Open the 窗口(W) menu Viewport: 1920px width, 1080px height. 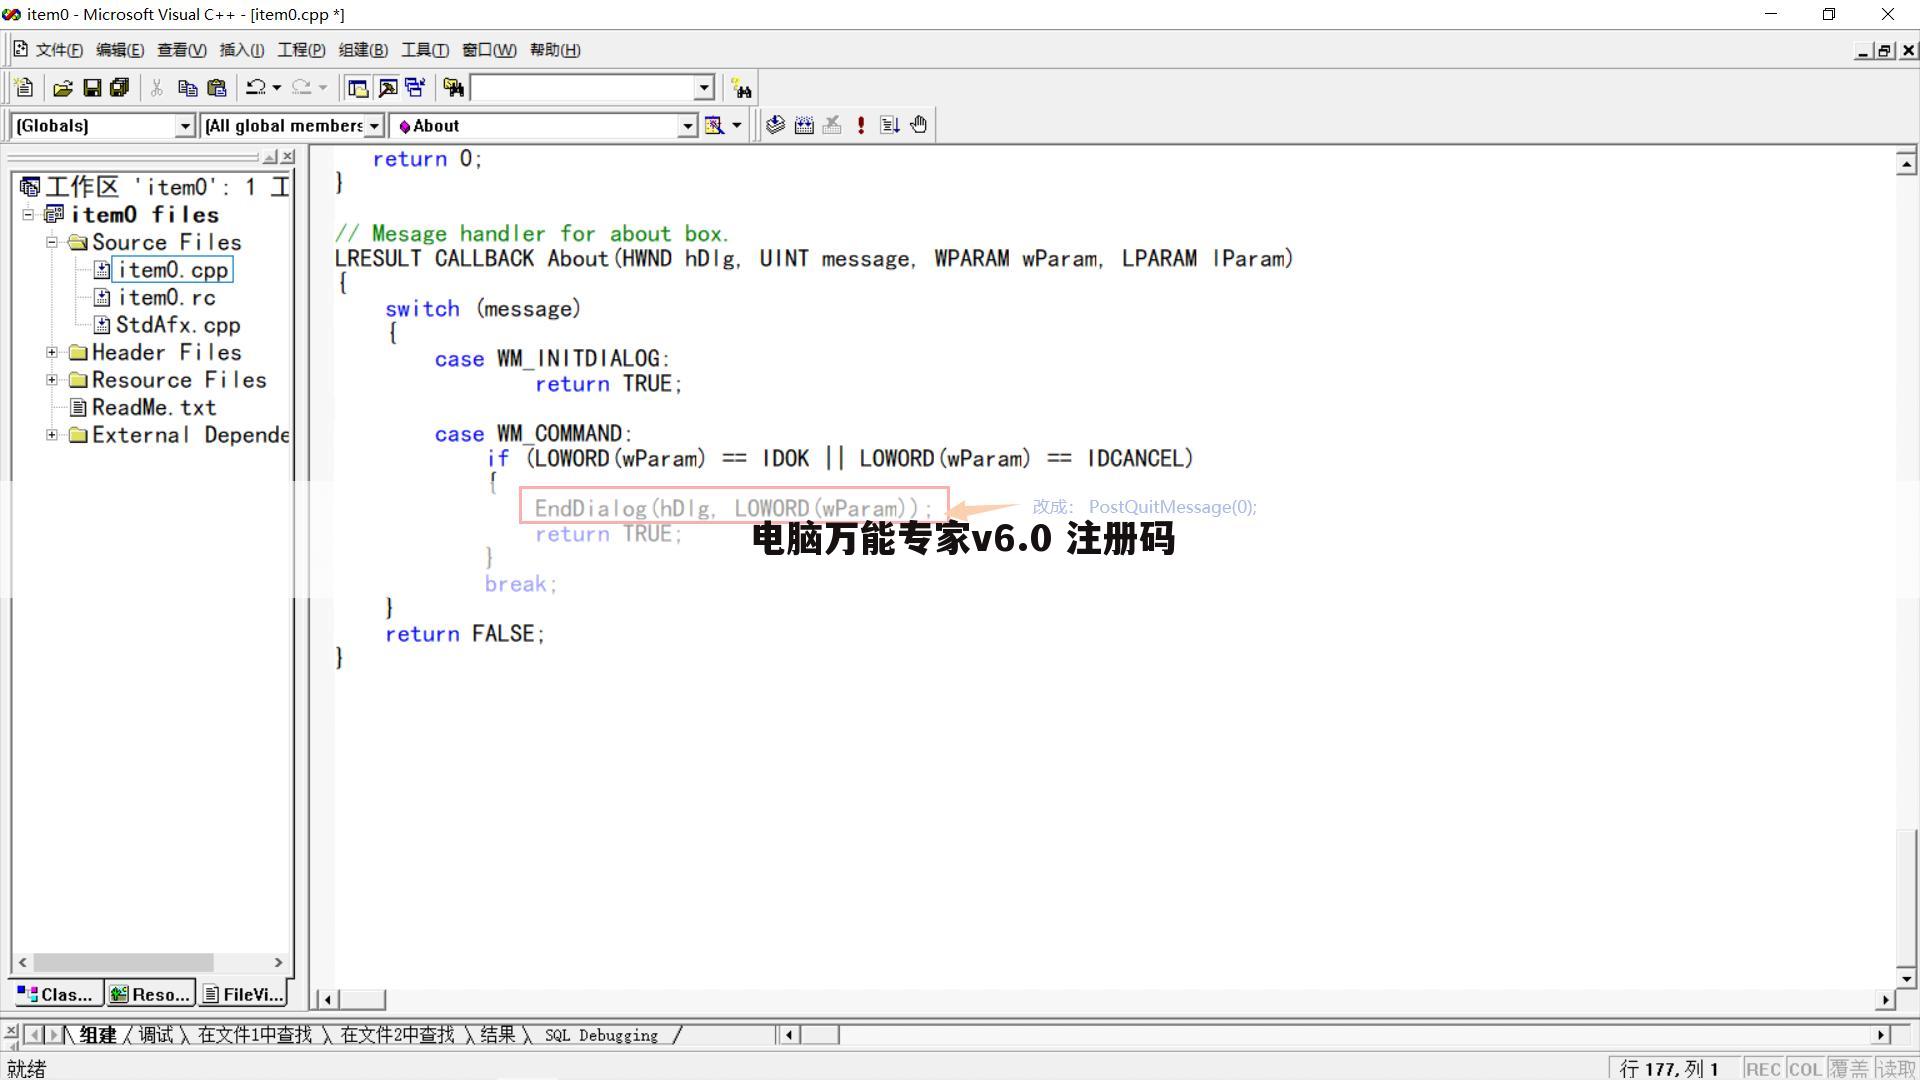(x=489, y=50)
